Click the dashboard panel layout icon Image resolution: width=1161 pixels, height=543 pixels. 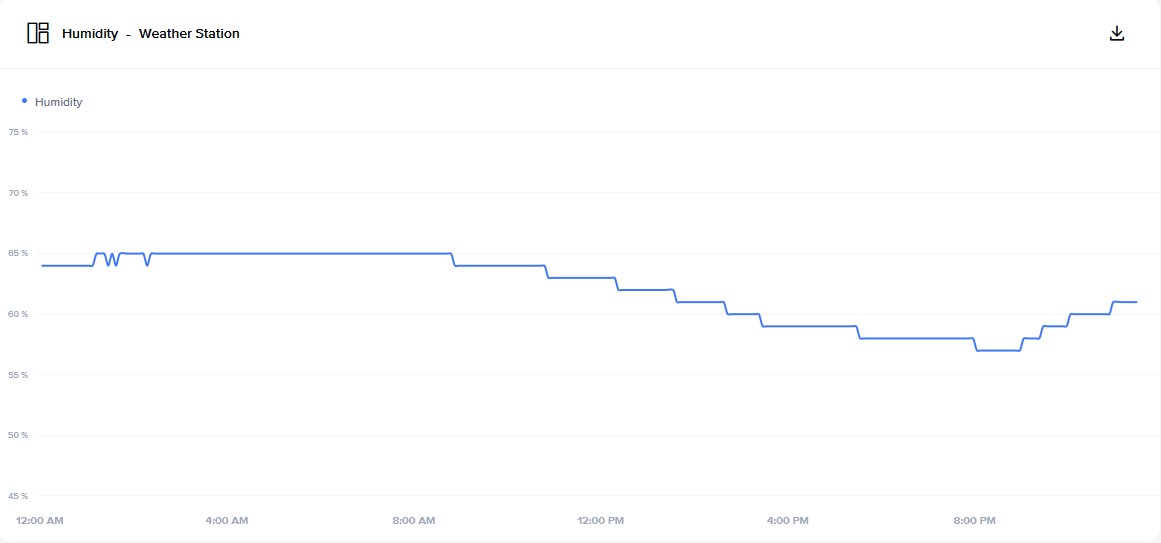click(x=38, y=33)
